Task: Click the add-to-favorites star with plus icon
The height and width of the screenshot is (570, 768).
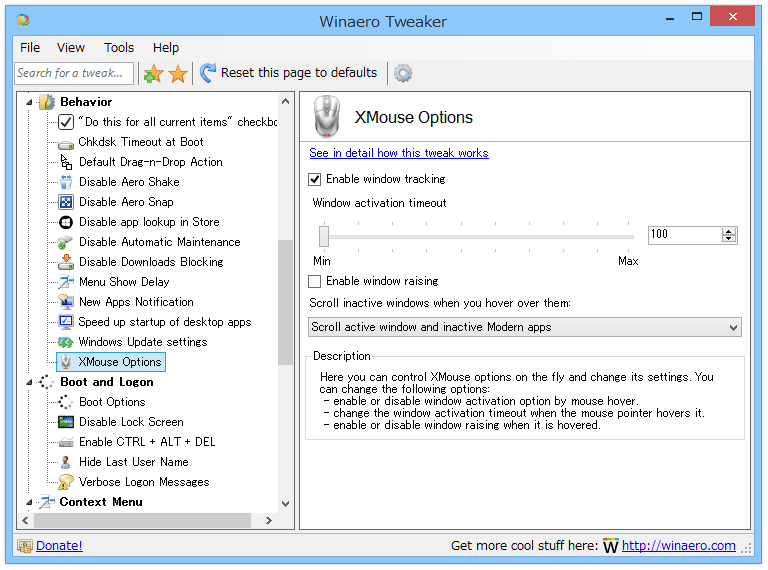Action: pos(153,74)
